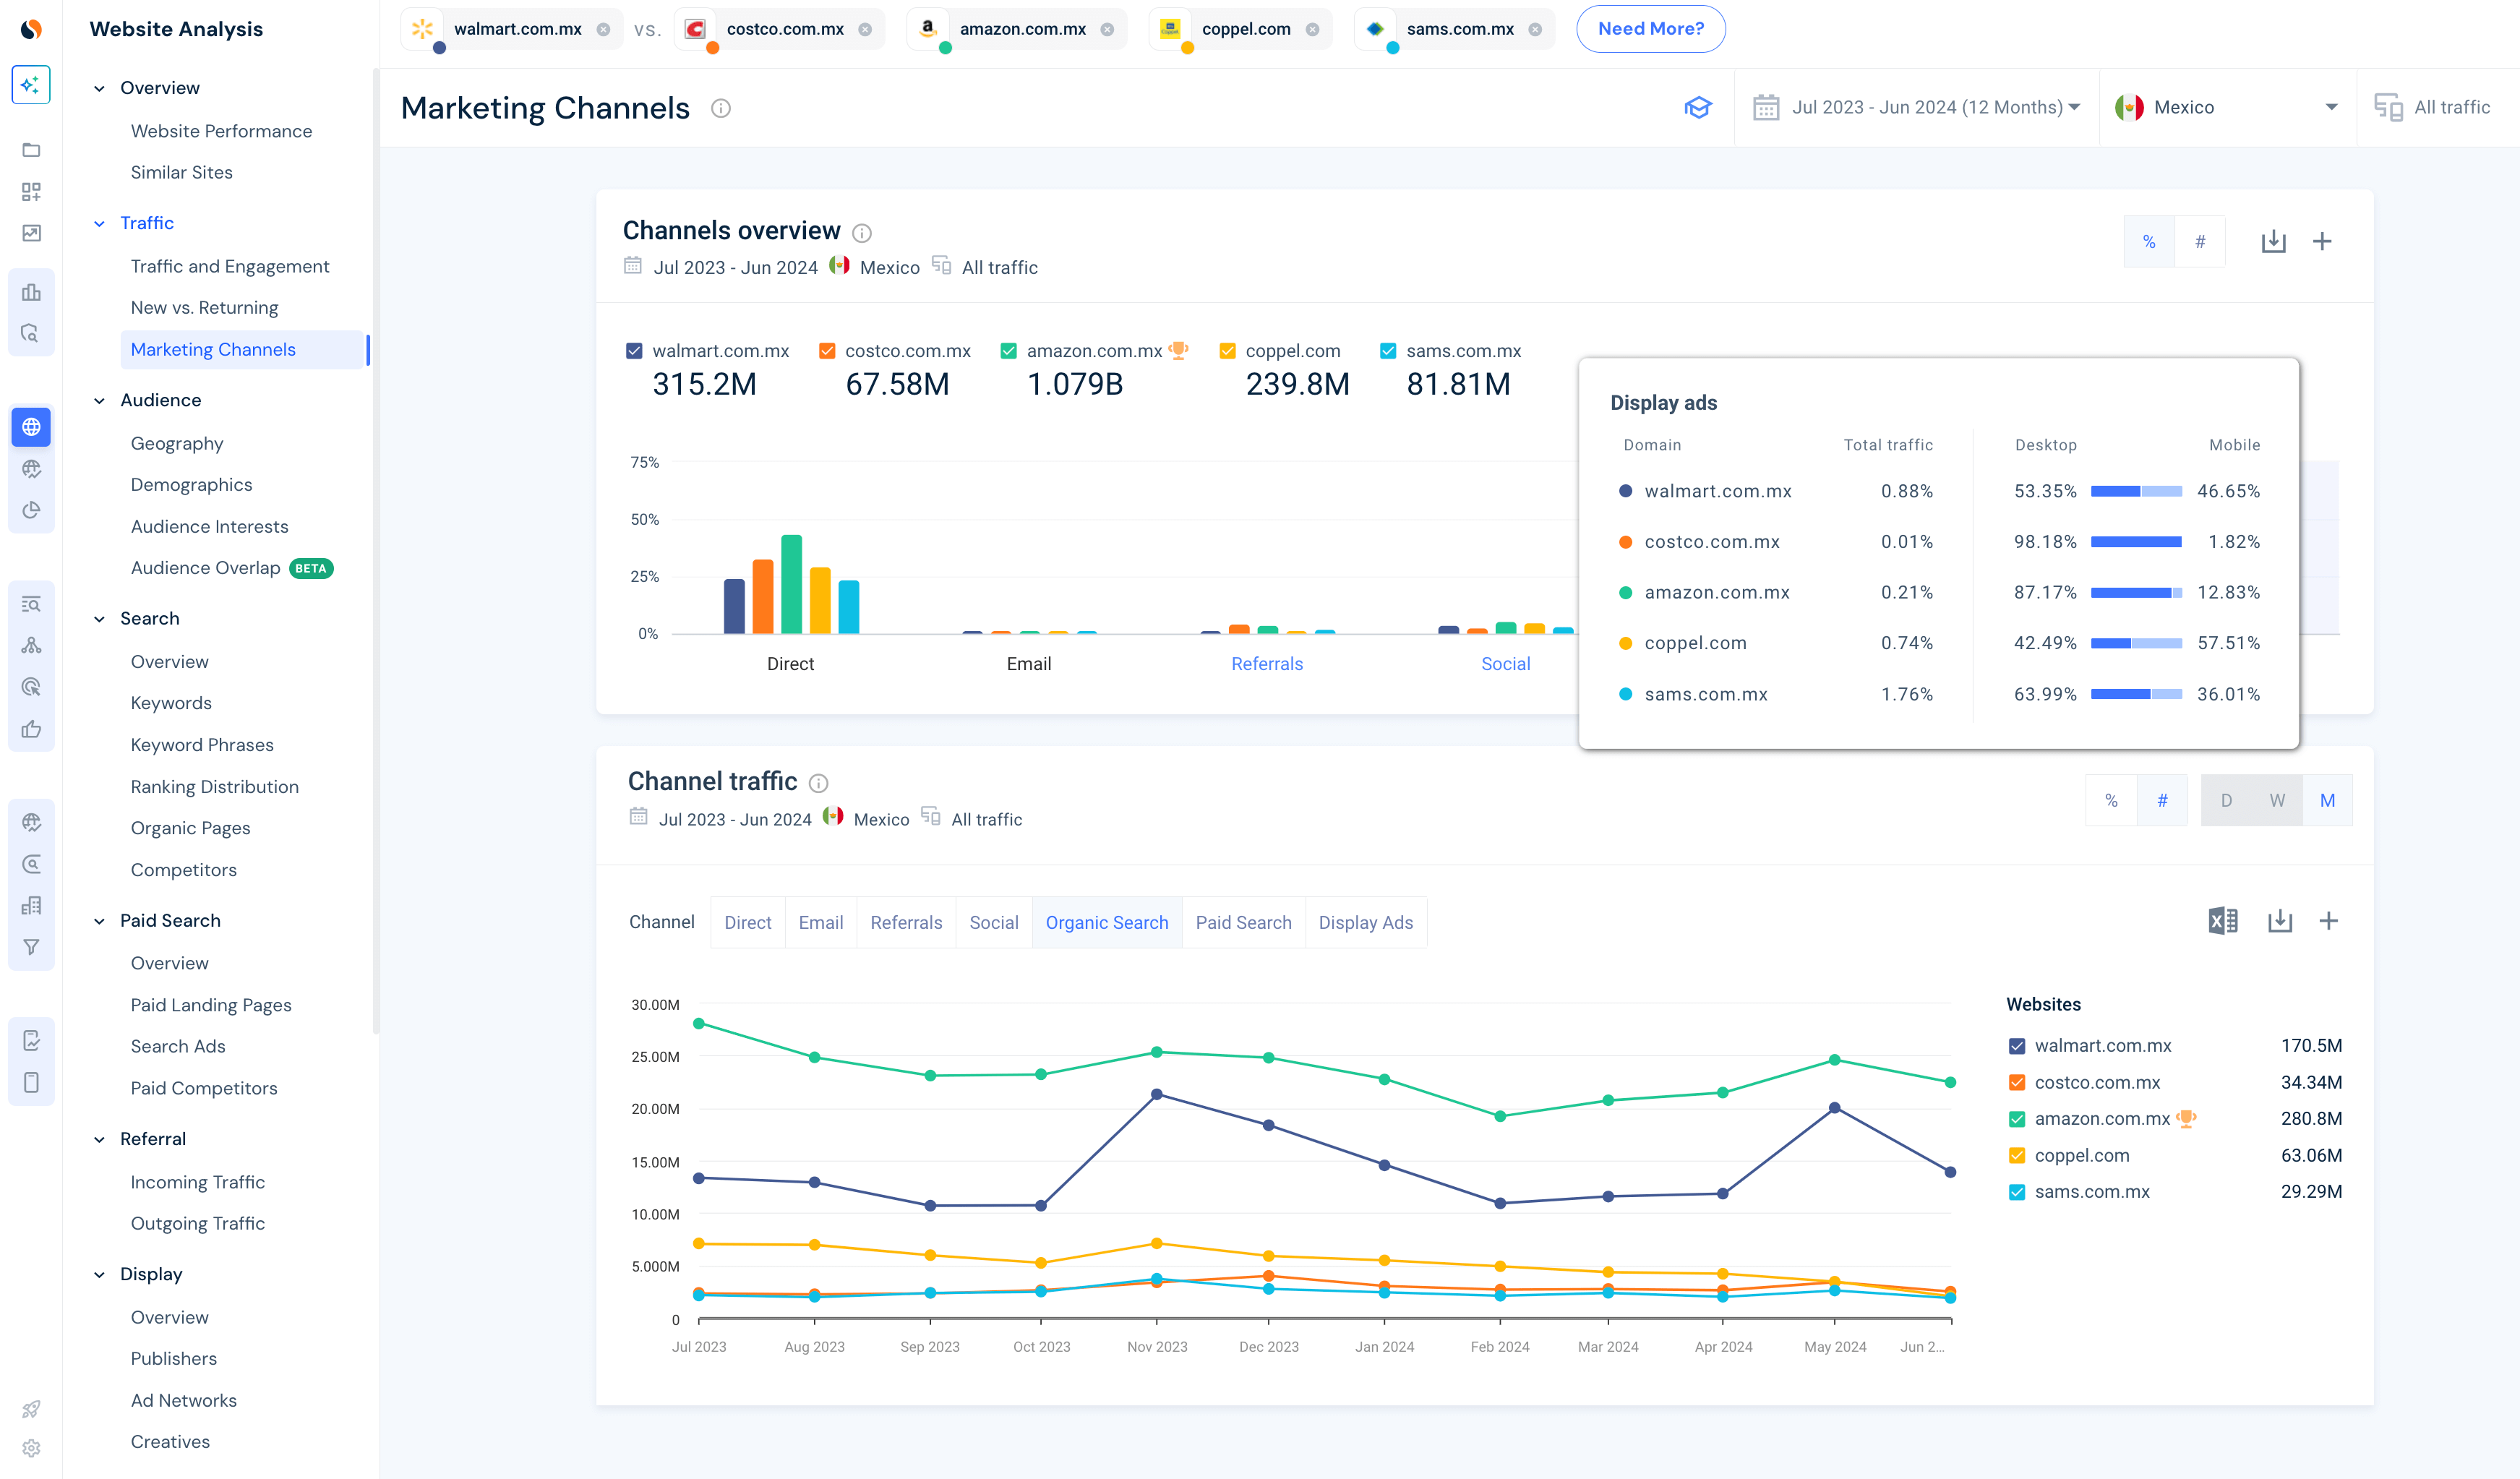Open the mobile phone icon in left rail
This screenshot has width=2520, height=1479.
coord(31,1083)
